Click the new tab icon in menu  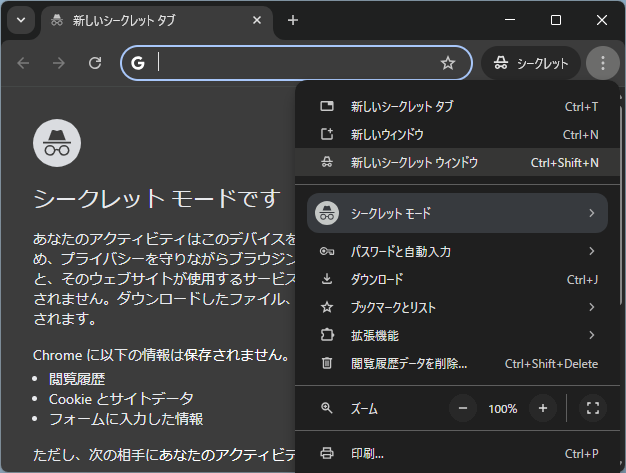coord(327,106)
